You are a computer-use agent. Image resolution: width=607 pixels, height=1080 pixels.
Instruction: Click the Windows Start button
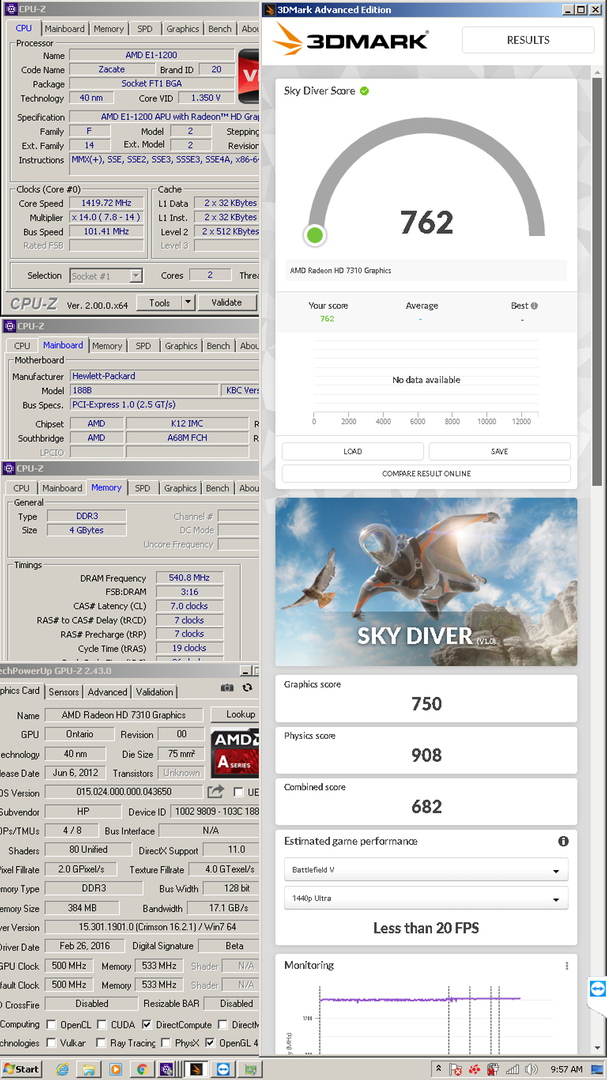point(21,1070)
